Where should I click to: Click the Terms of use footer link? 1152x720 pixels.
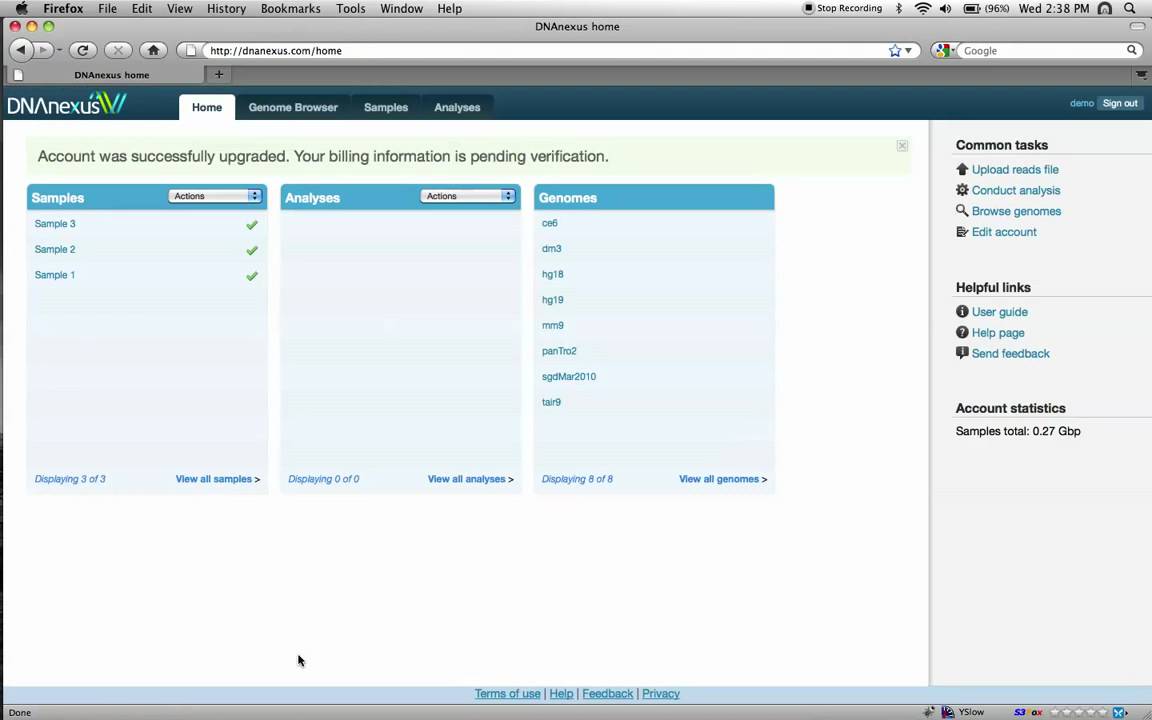(507, 694)
